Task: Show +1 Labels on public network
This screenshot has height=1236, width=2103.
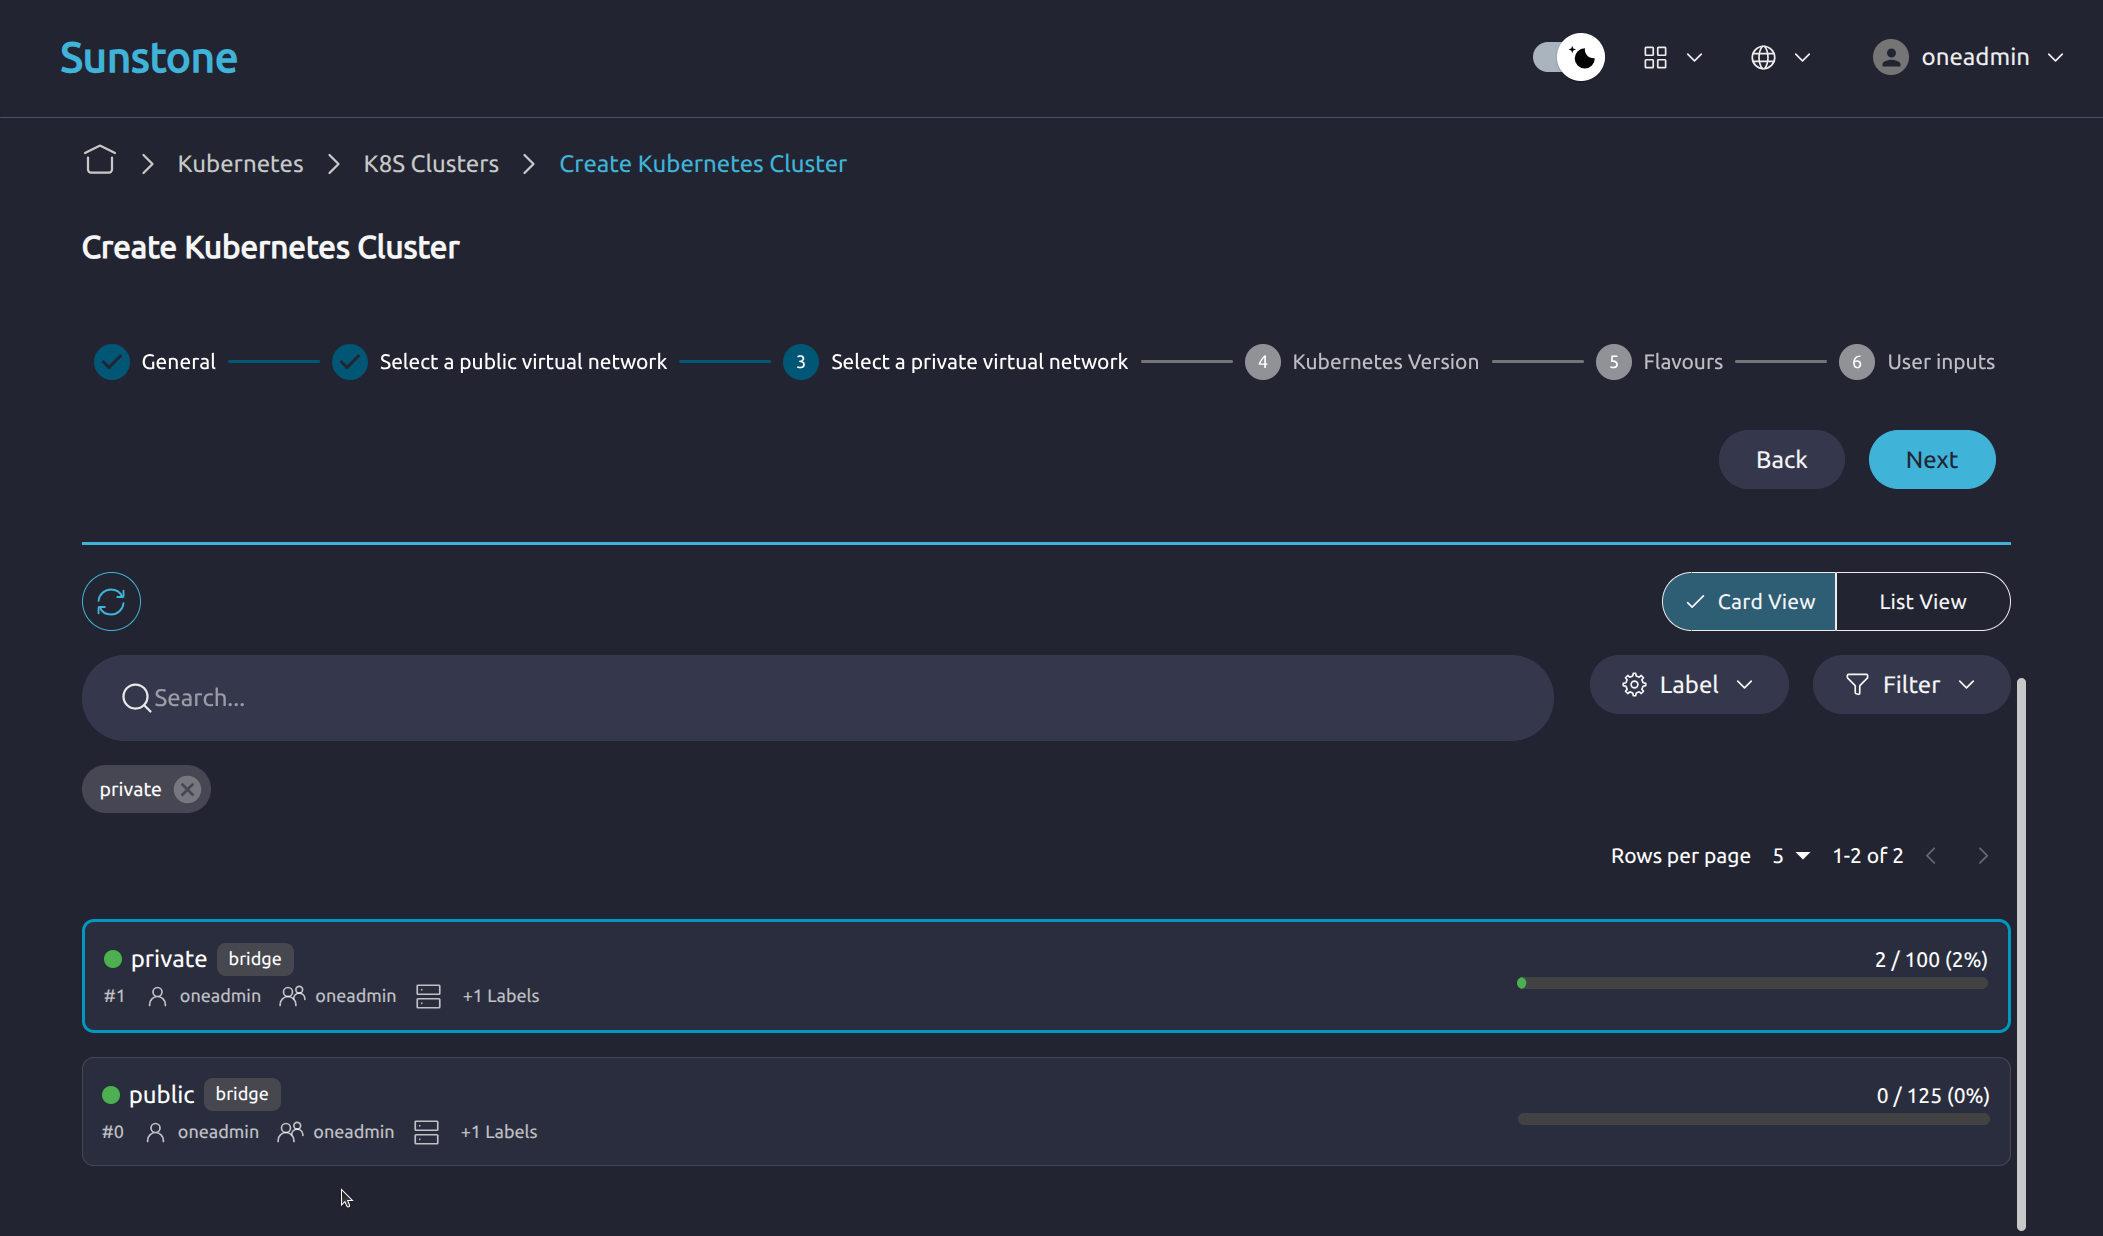Action: (498, 1132)
